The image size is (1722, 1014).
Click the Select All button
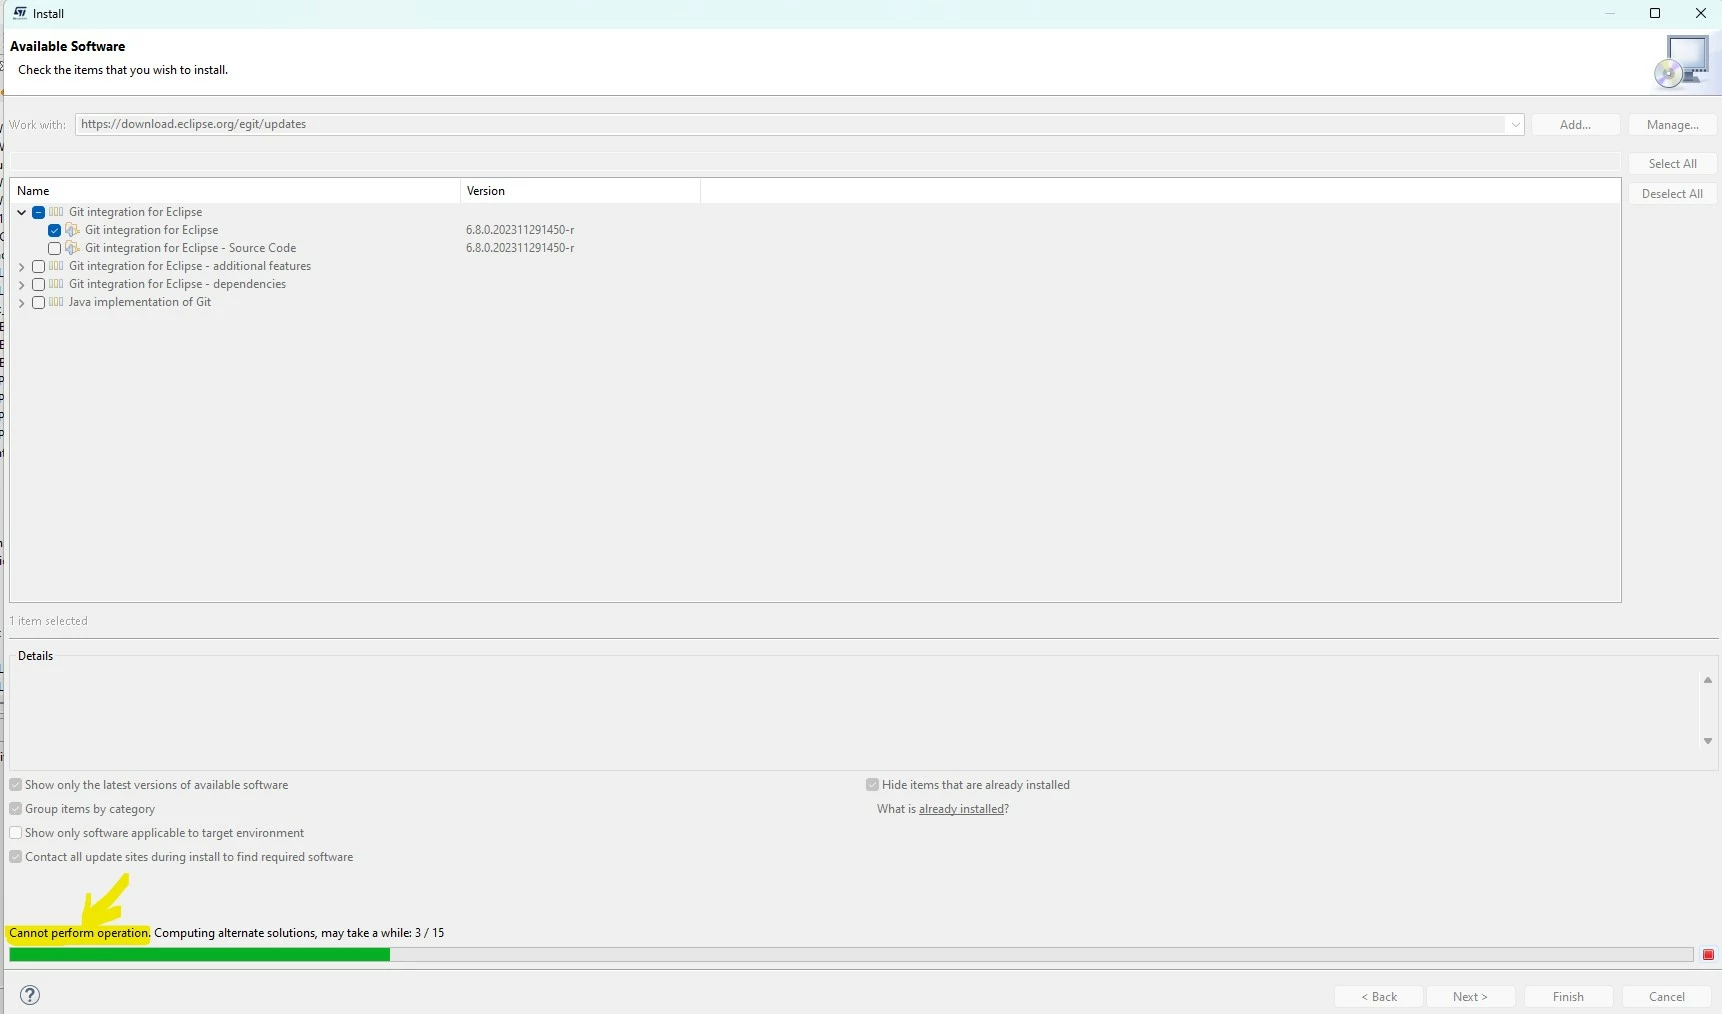(1672, 164)
